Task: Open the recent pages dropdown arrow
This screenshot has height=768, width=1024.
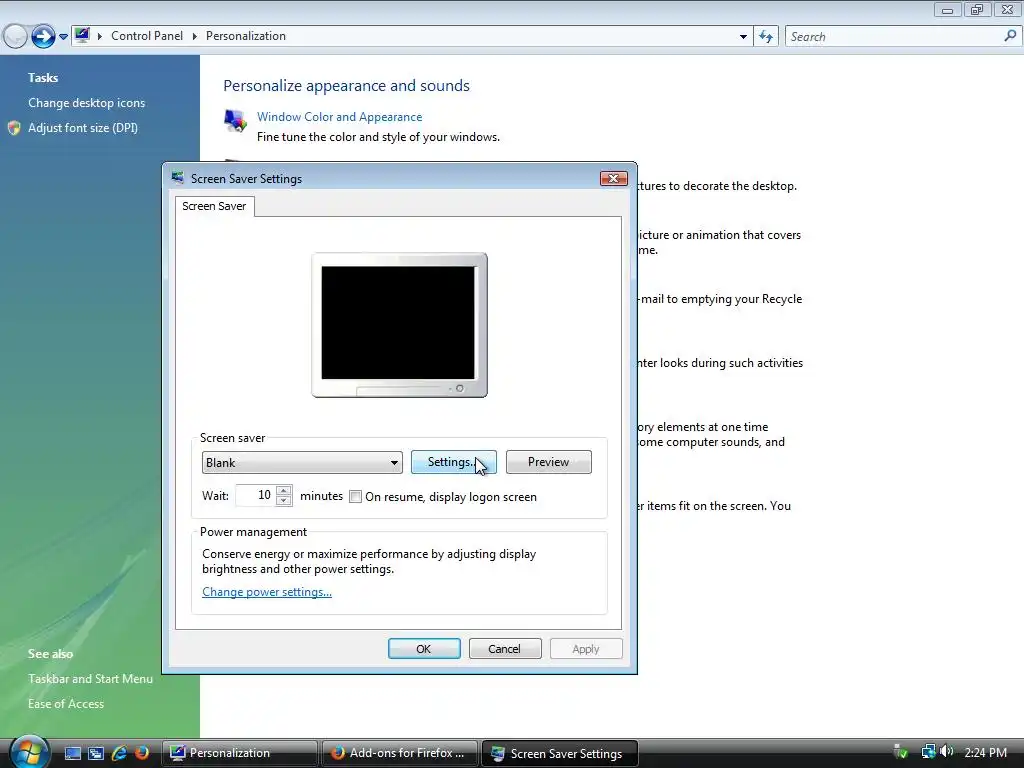Action: click(x=63, y=37)
